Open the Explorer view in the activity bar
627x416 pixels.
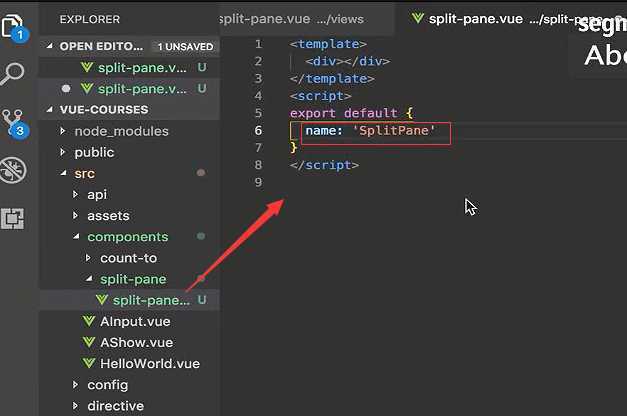(x=14, y=26)
